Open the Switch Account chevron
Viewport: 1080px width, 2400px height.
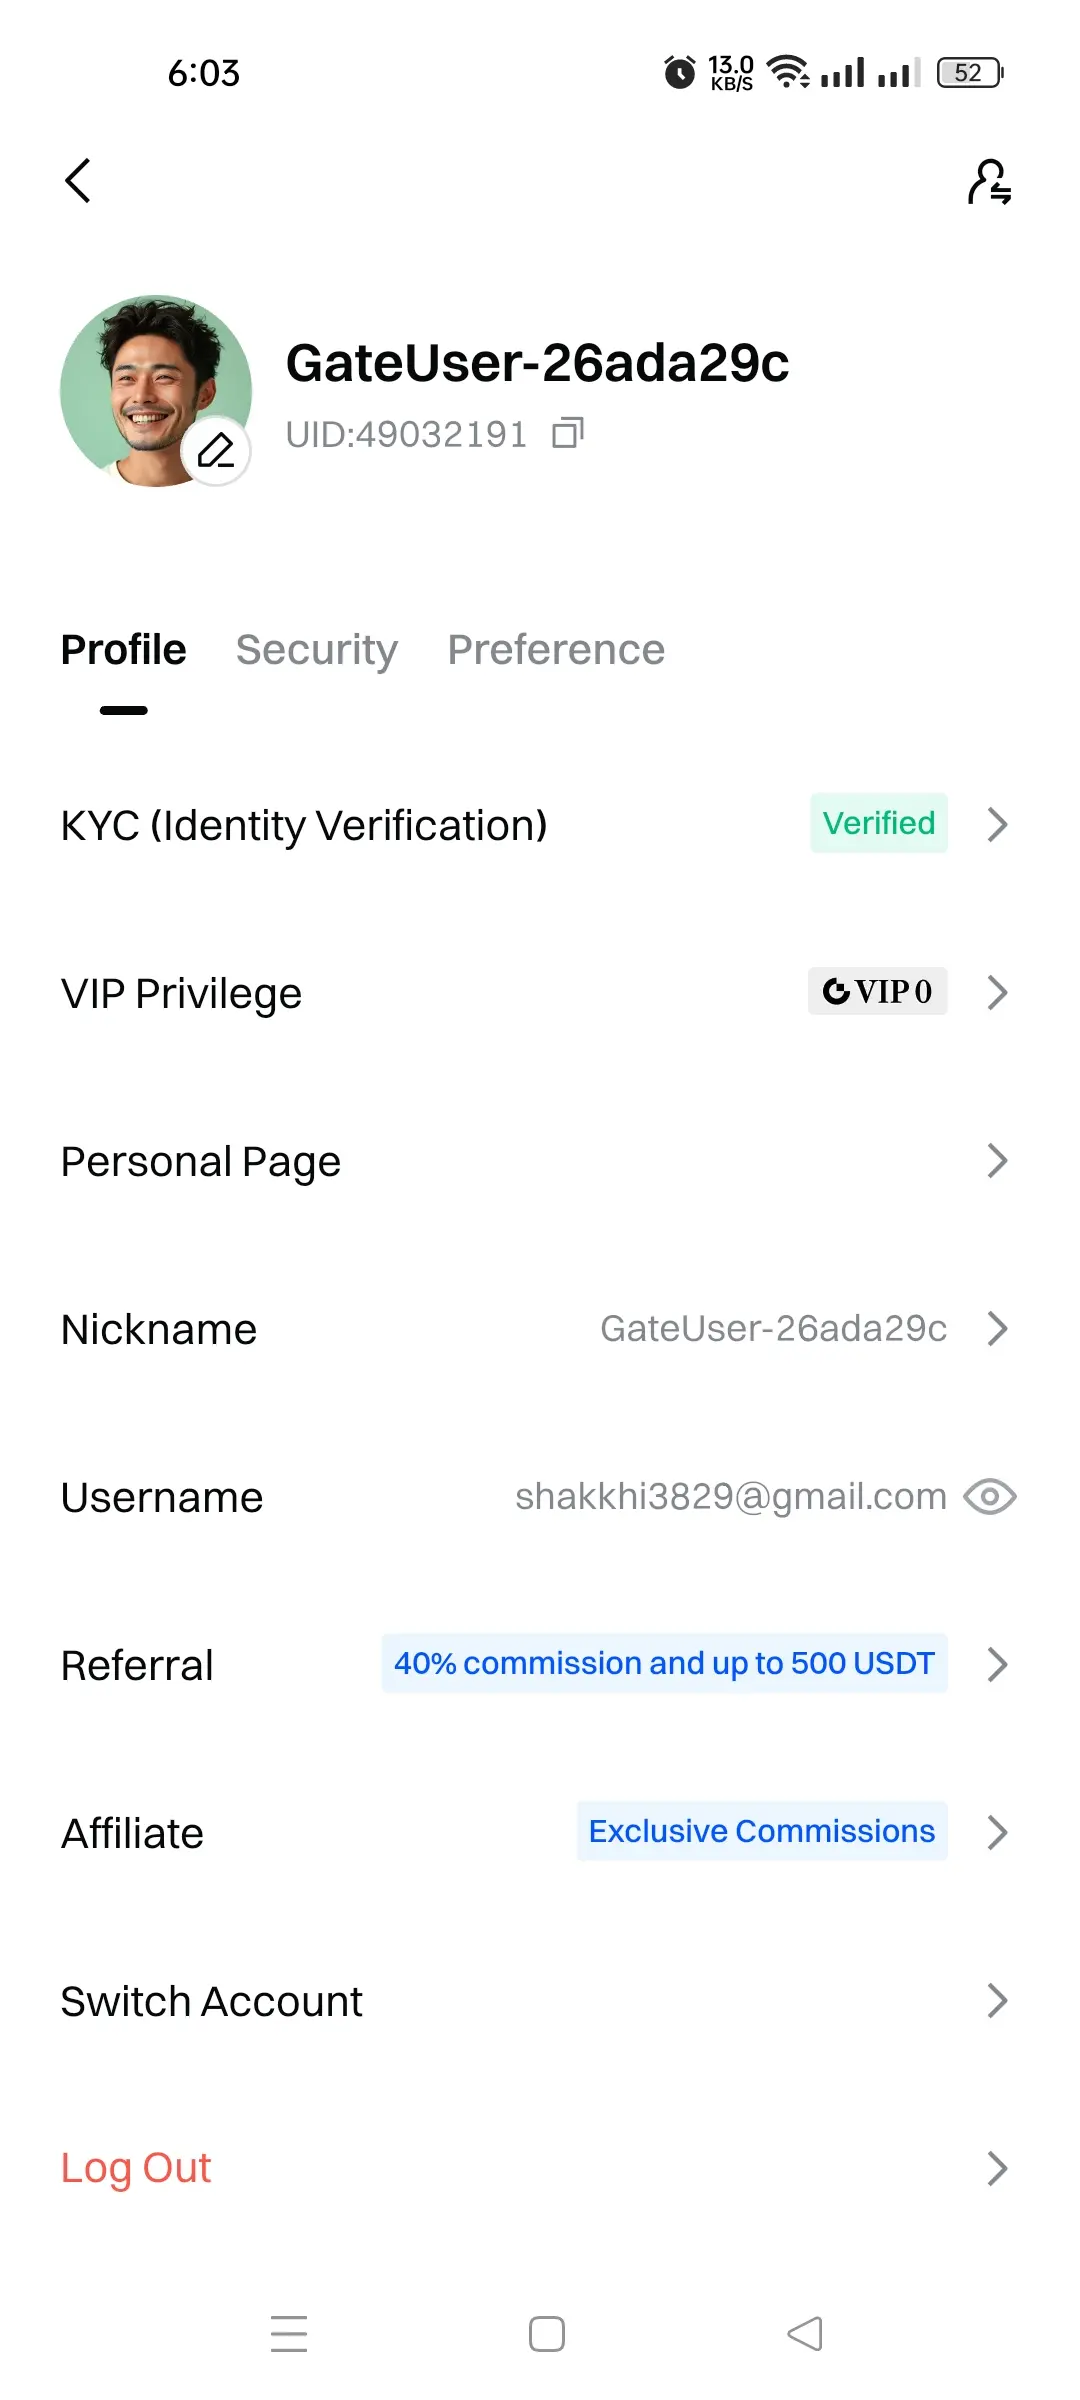[x=997, y=2001]
